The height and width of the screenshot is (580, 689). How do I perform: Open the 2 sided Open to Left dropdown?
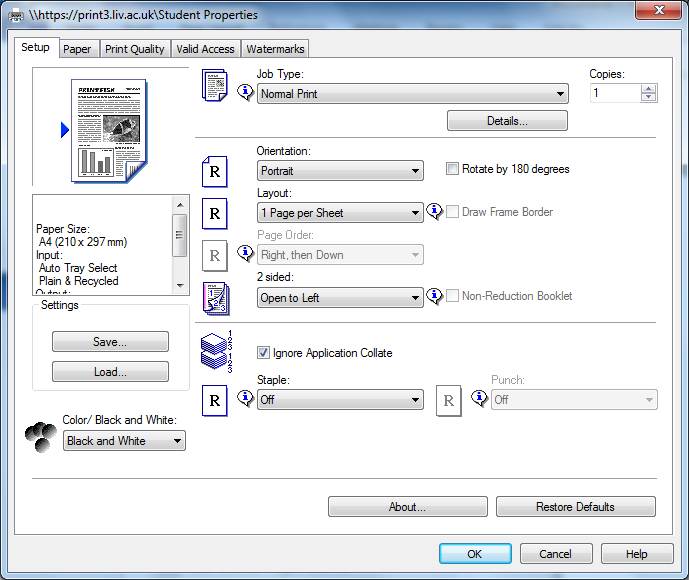pos(340,297)
